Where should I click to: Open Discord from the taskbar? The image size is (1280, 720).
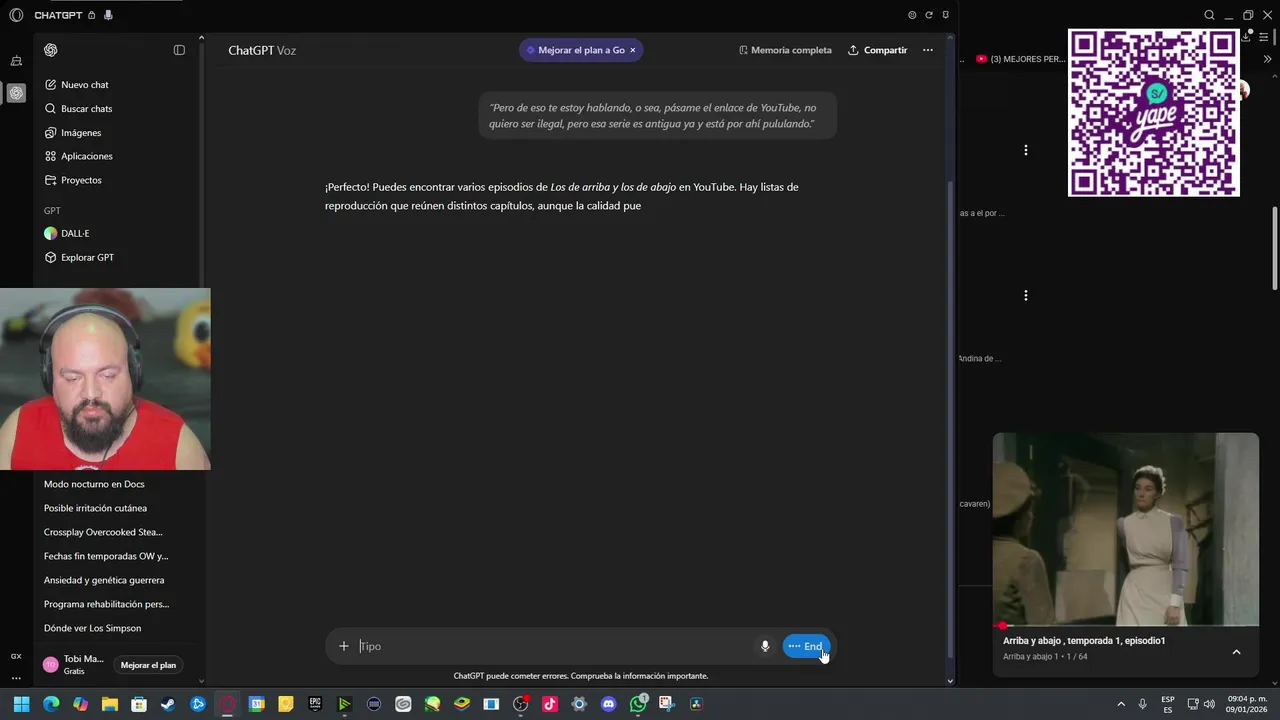coord(608,704)
